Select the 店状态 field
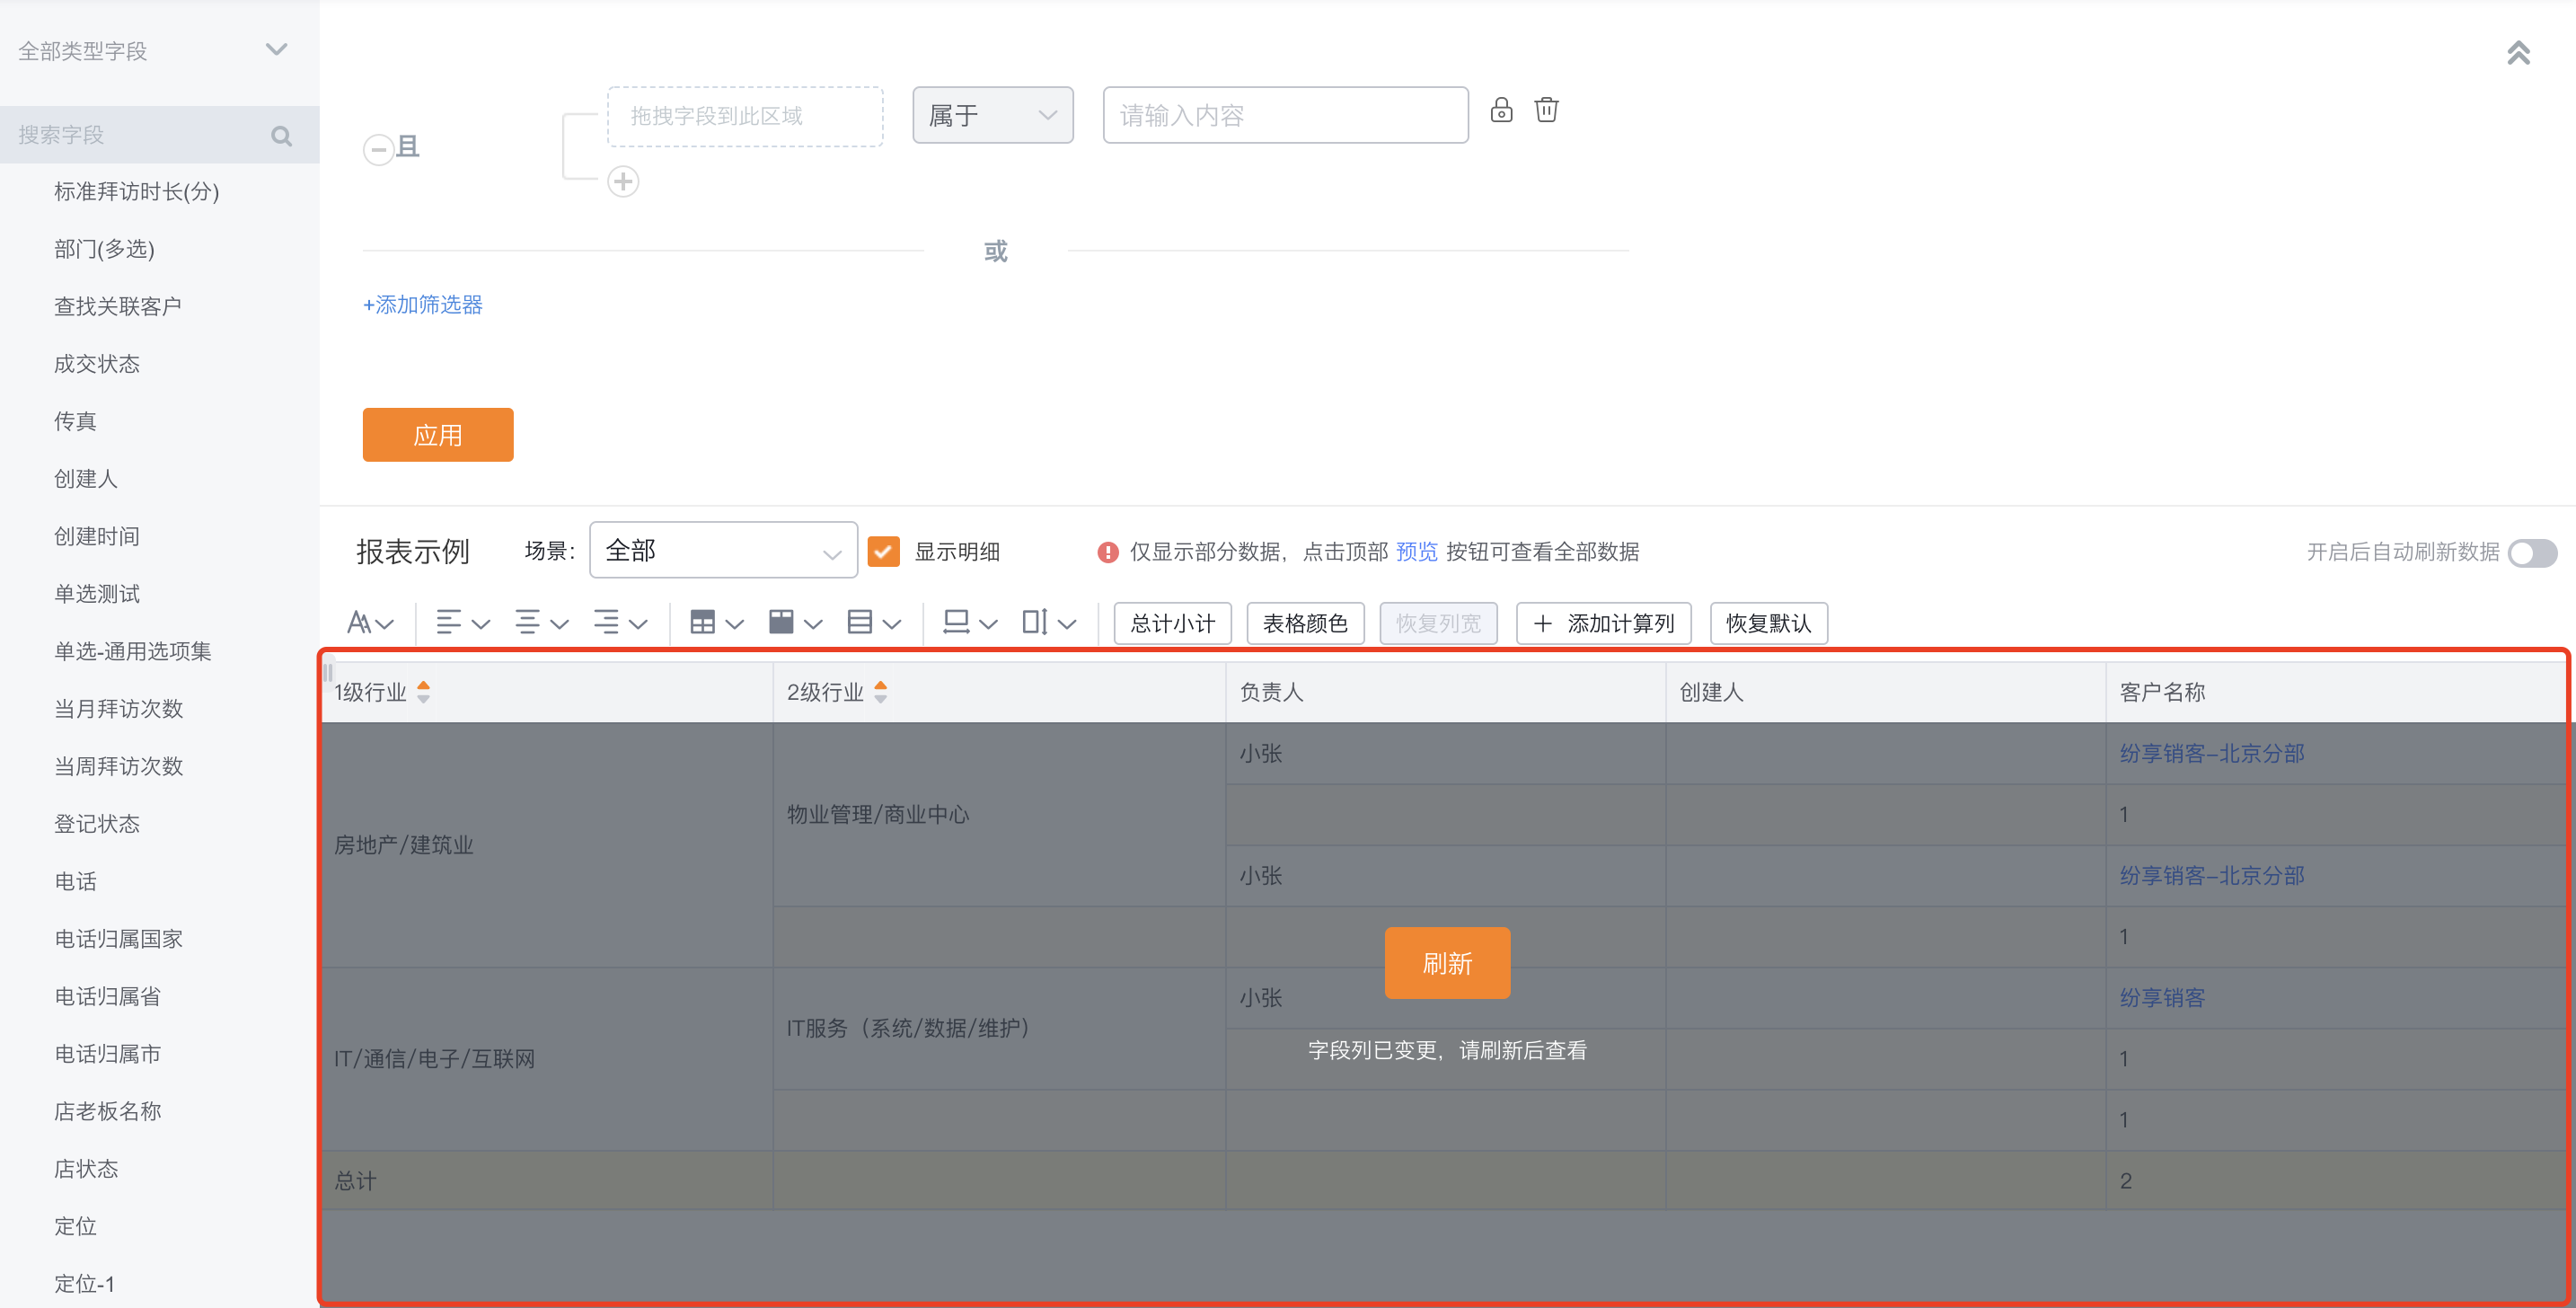Image resolution: width=2576 pixels, height=1308 pixels. tap(86, 1169)
